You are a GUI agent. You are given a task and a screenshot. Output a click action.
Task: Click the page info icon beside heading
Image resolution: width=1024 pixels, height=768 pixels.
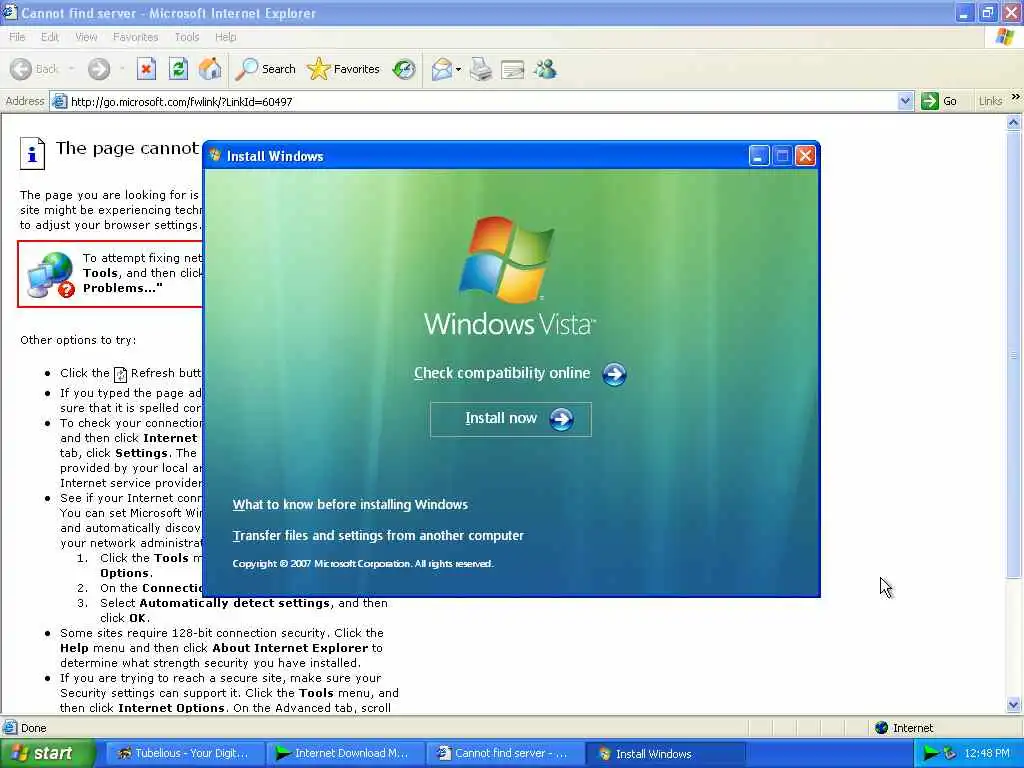pos(32,153)
